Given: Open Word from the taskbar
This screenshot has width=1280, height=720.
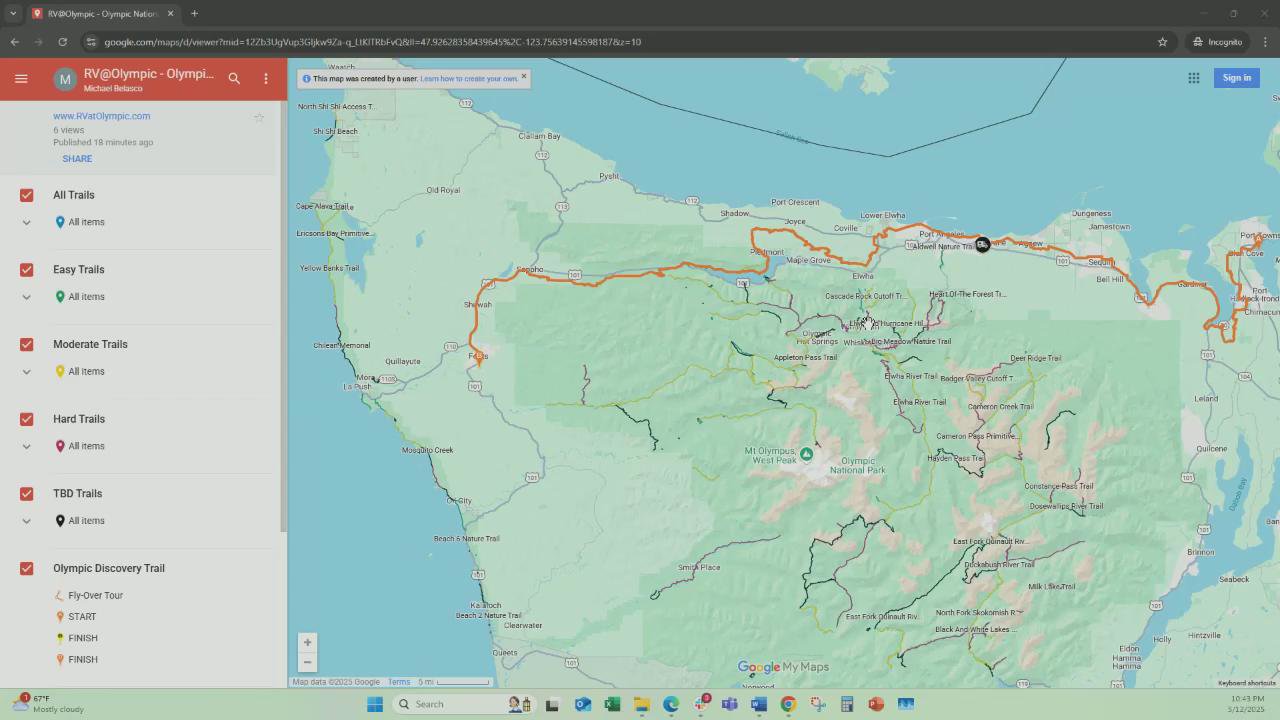Looking at the screenshot, I should pyautogui.click(x=758, y=704).
